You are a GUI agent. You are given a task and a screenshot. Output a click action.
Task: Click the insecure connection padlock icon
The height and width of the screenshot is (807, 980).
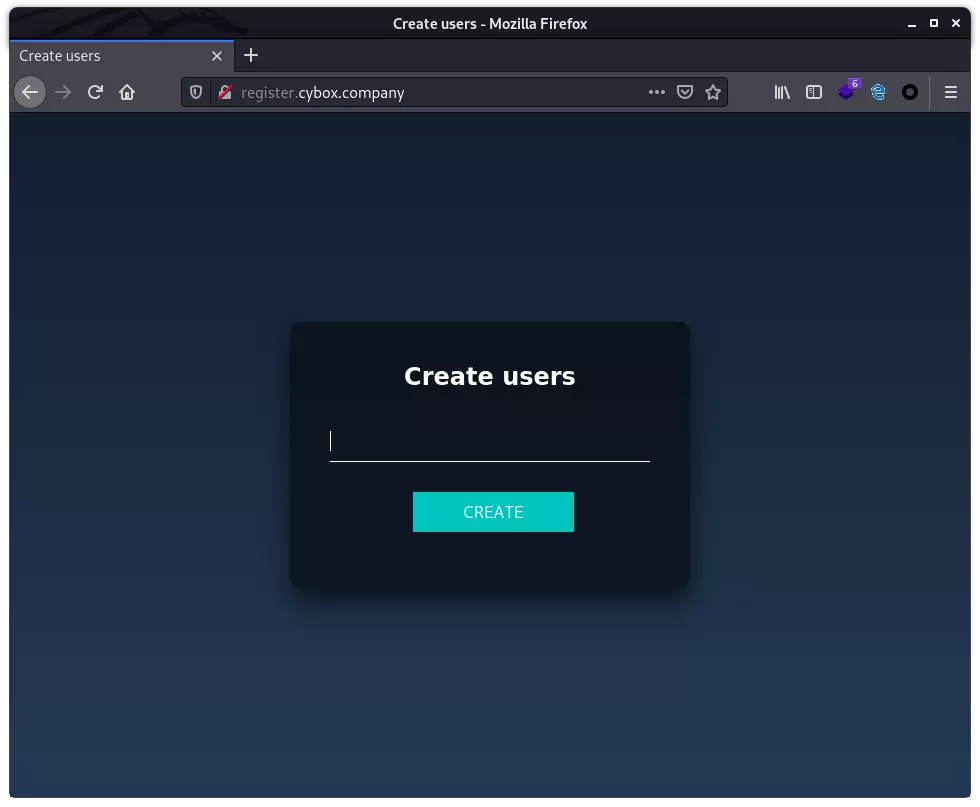tap(225, 92)
